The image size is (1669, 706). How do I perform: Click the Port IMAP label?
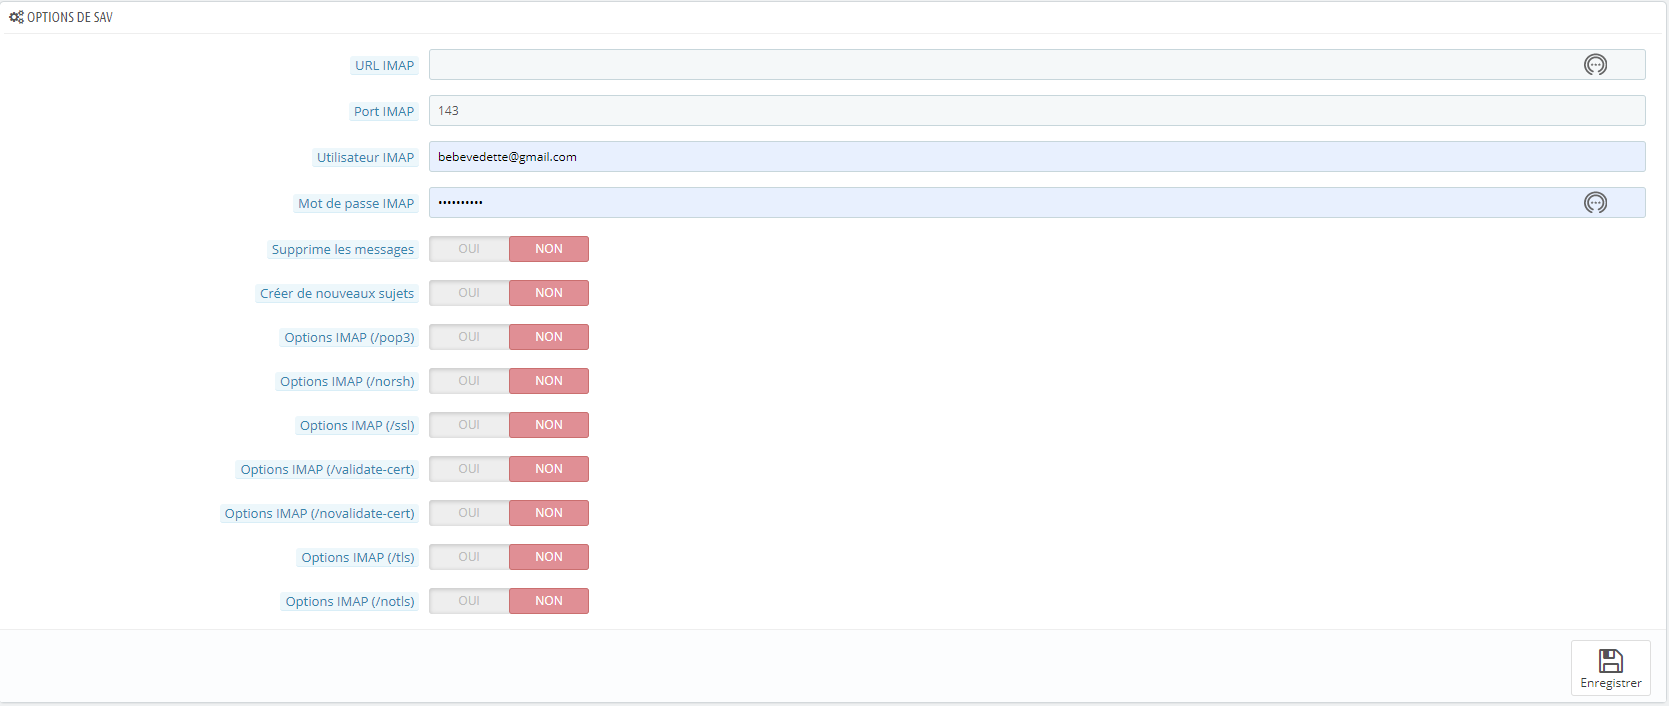click(x=384, y=112)
